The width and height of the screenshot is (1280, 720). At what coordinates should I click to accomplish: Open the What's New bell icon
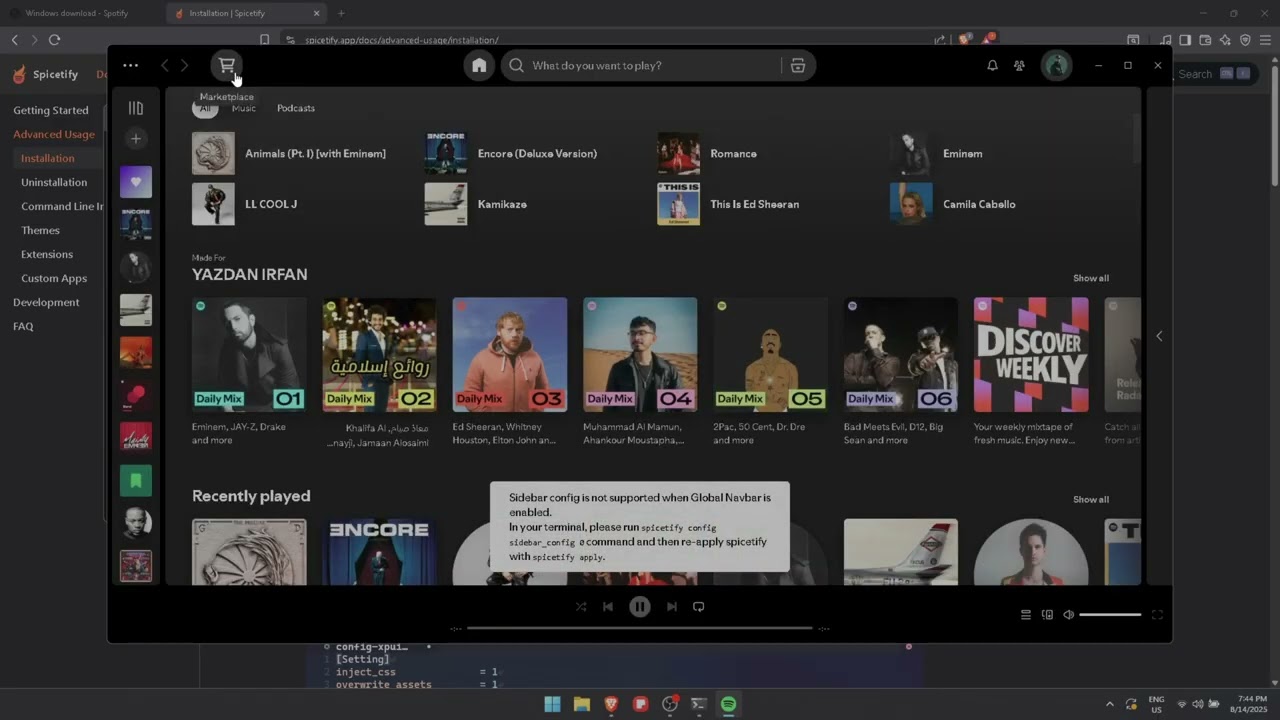tap(992, 66)
